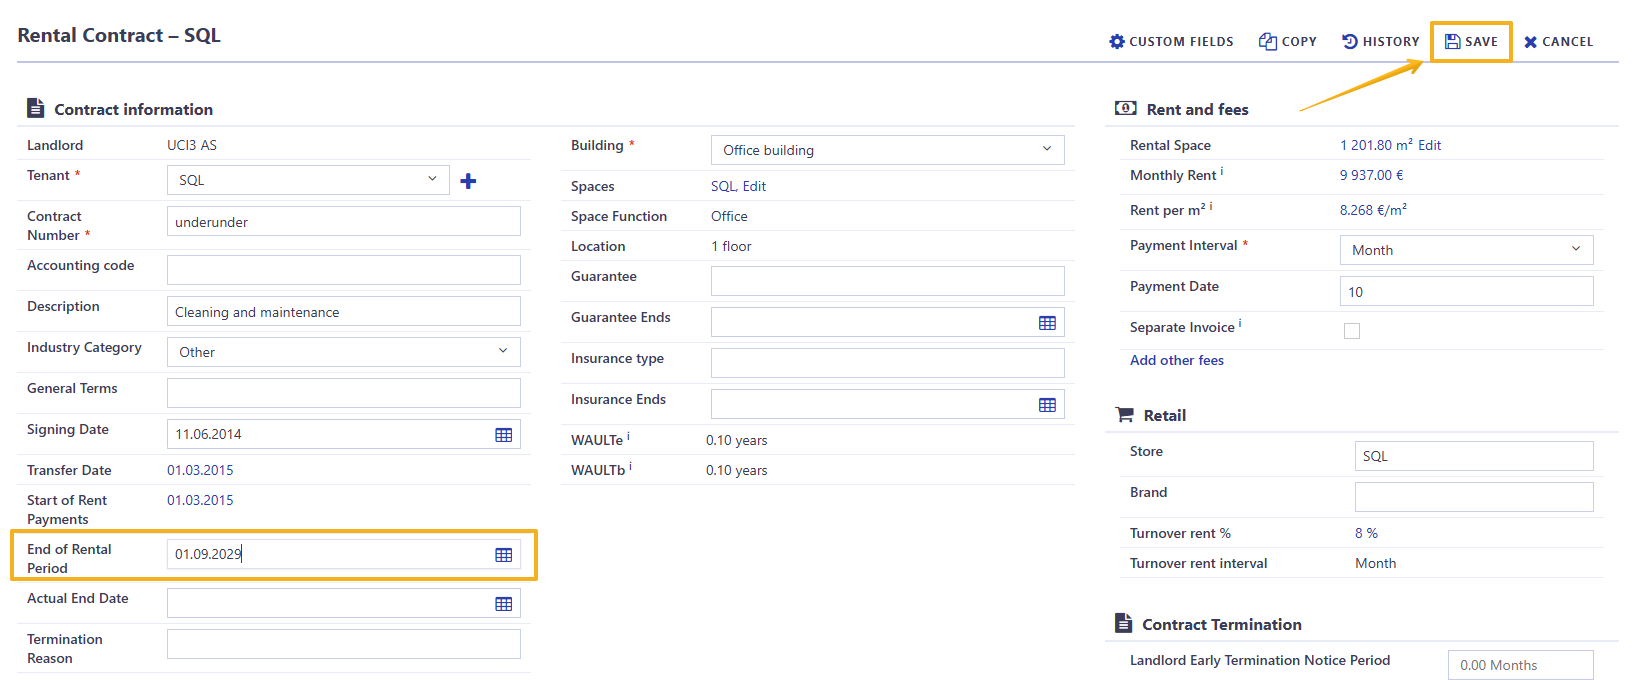The width and height of the screenshot is (1632, 680).
Task: Edit Description Cleaning and maintenance field
Action: click(344, 311)
